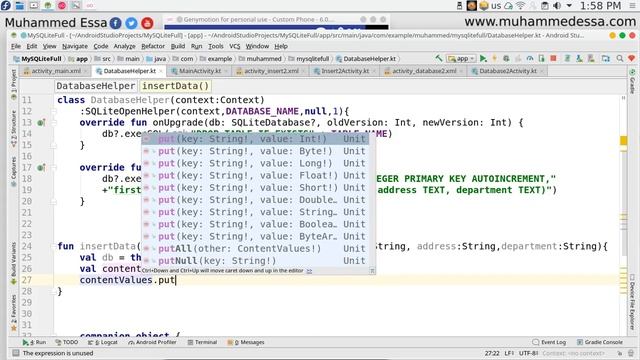
Task: Click override gutter icon on line 13
Action: coord(41,122)
